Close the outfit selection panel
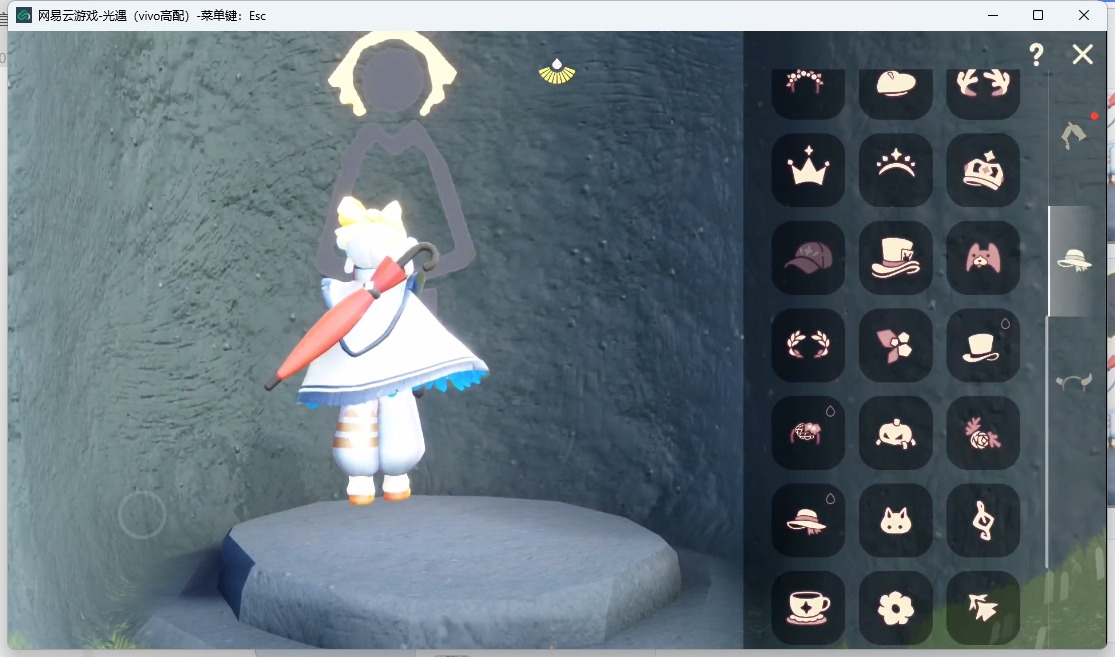The width and height of the screenshot is (1115, 657). [x=1082, y=55]
